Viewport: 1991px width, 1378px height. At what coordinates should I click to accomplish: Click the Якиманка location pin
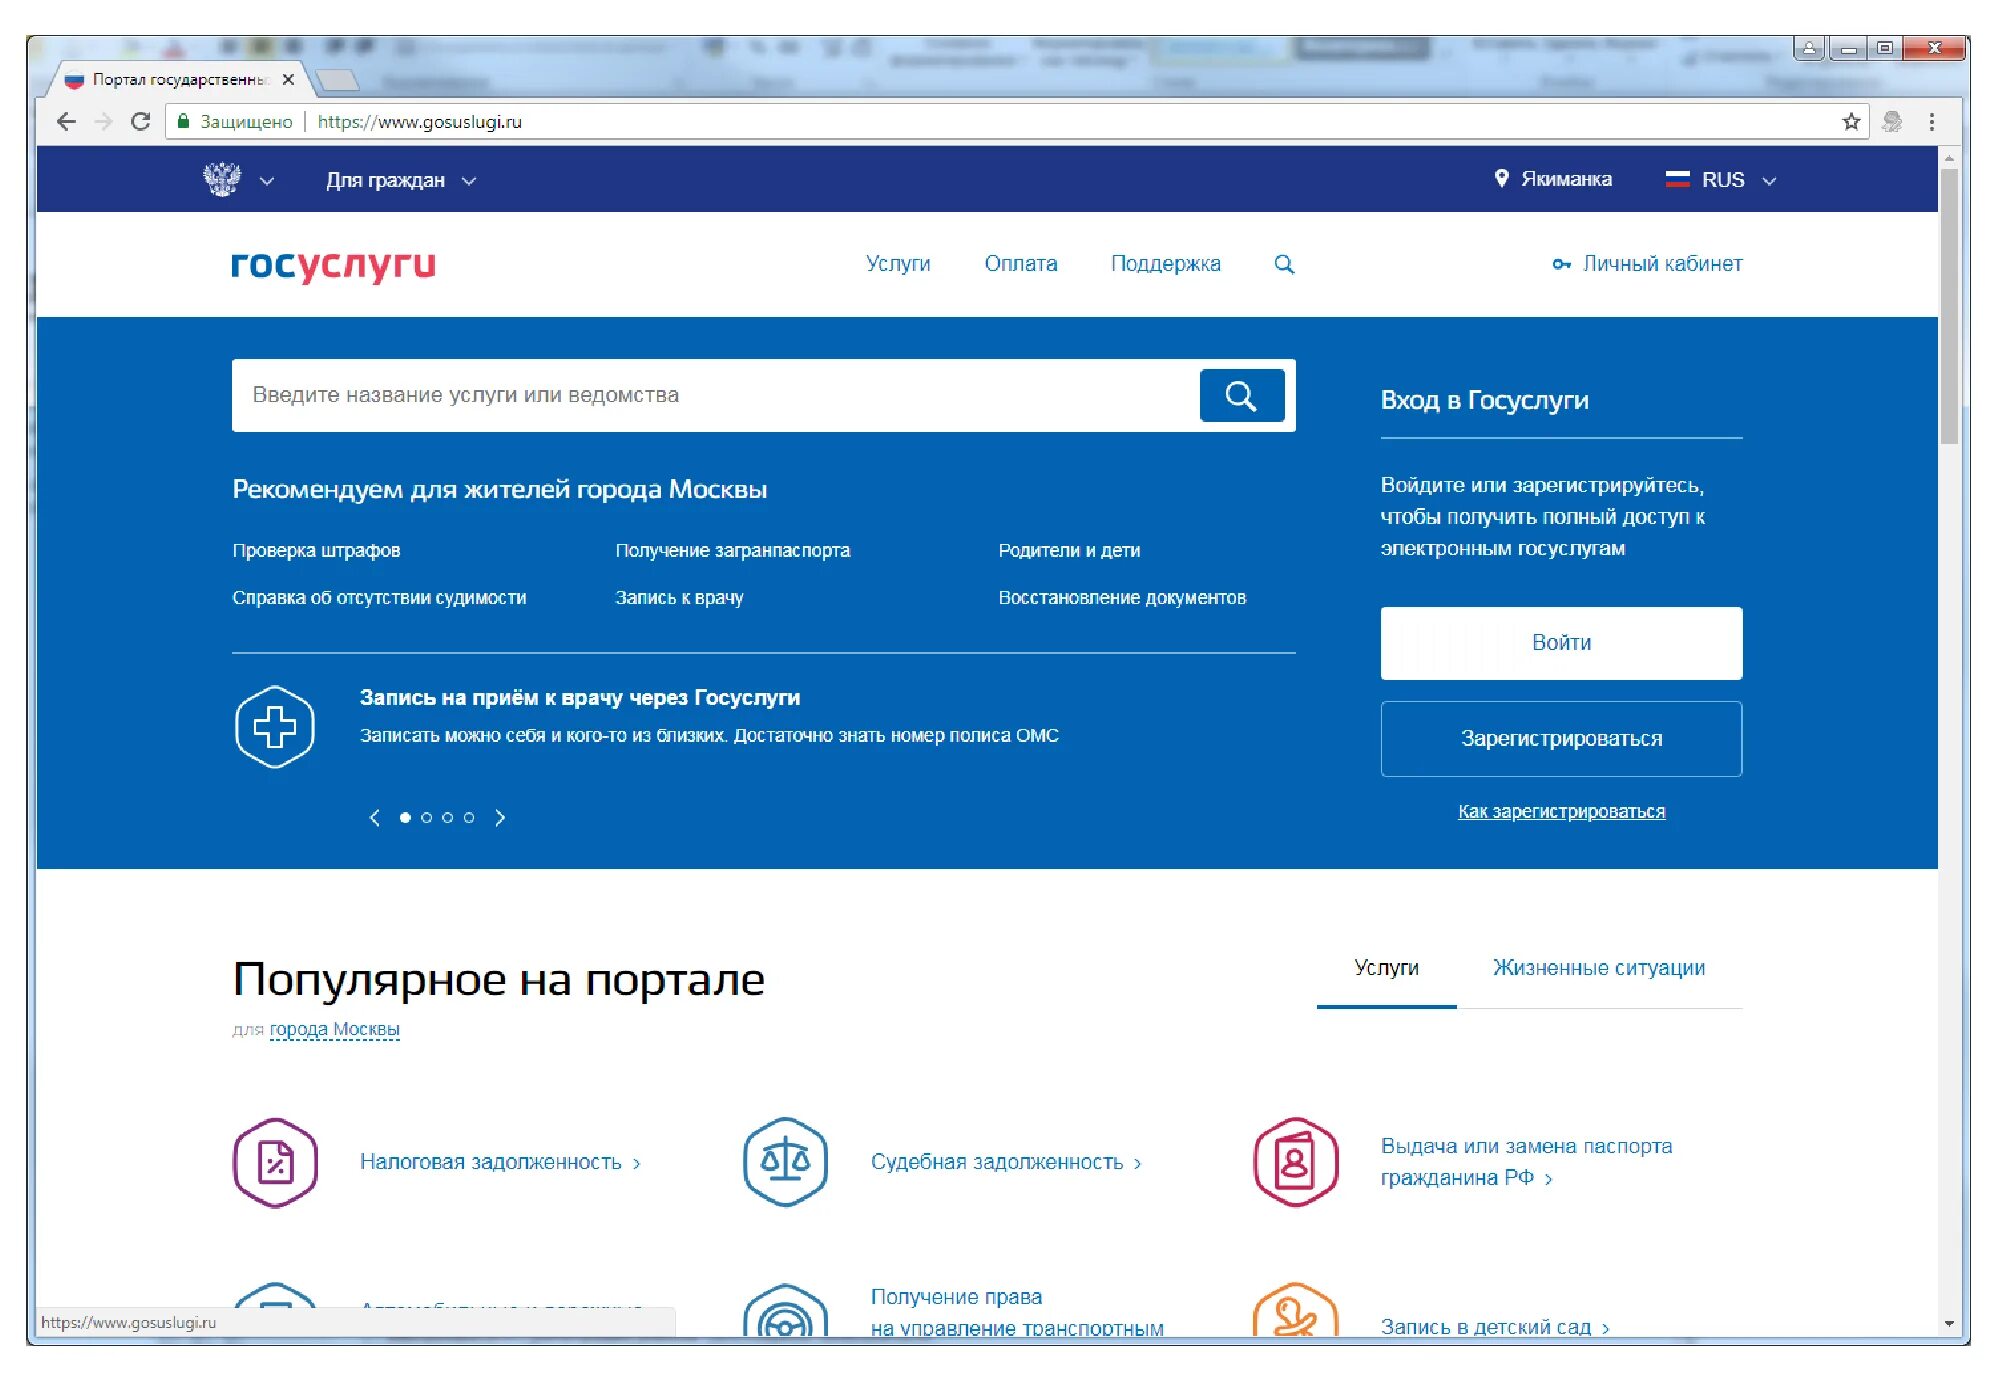(x=1501, y=178)
